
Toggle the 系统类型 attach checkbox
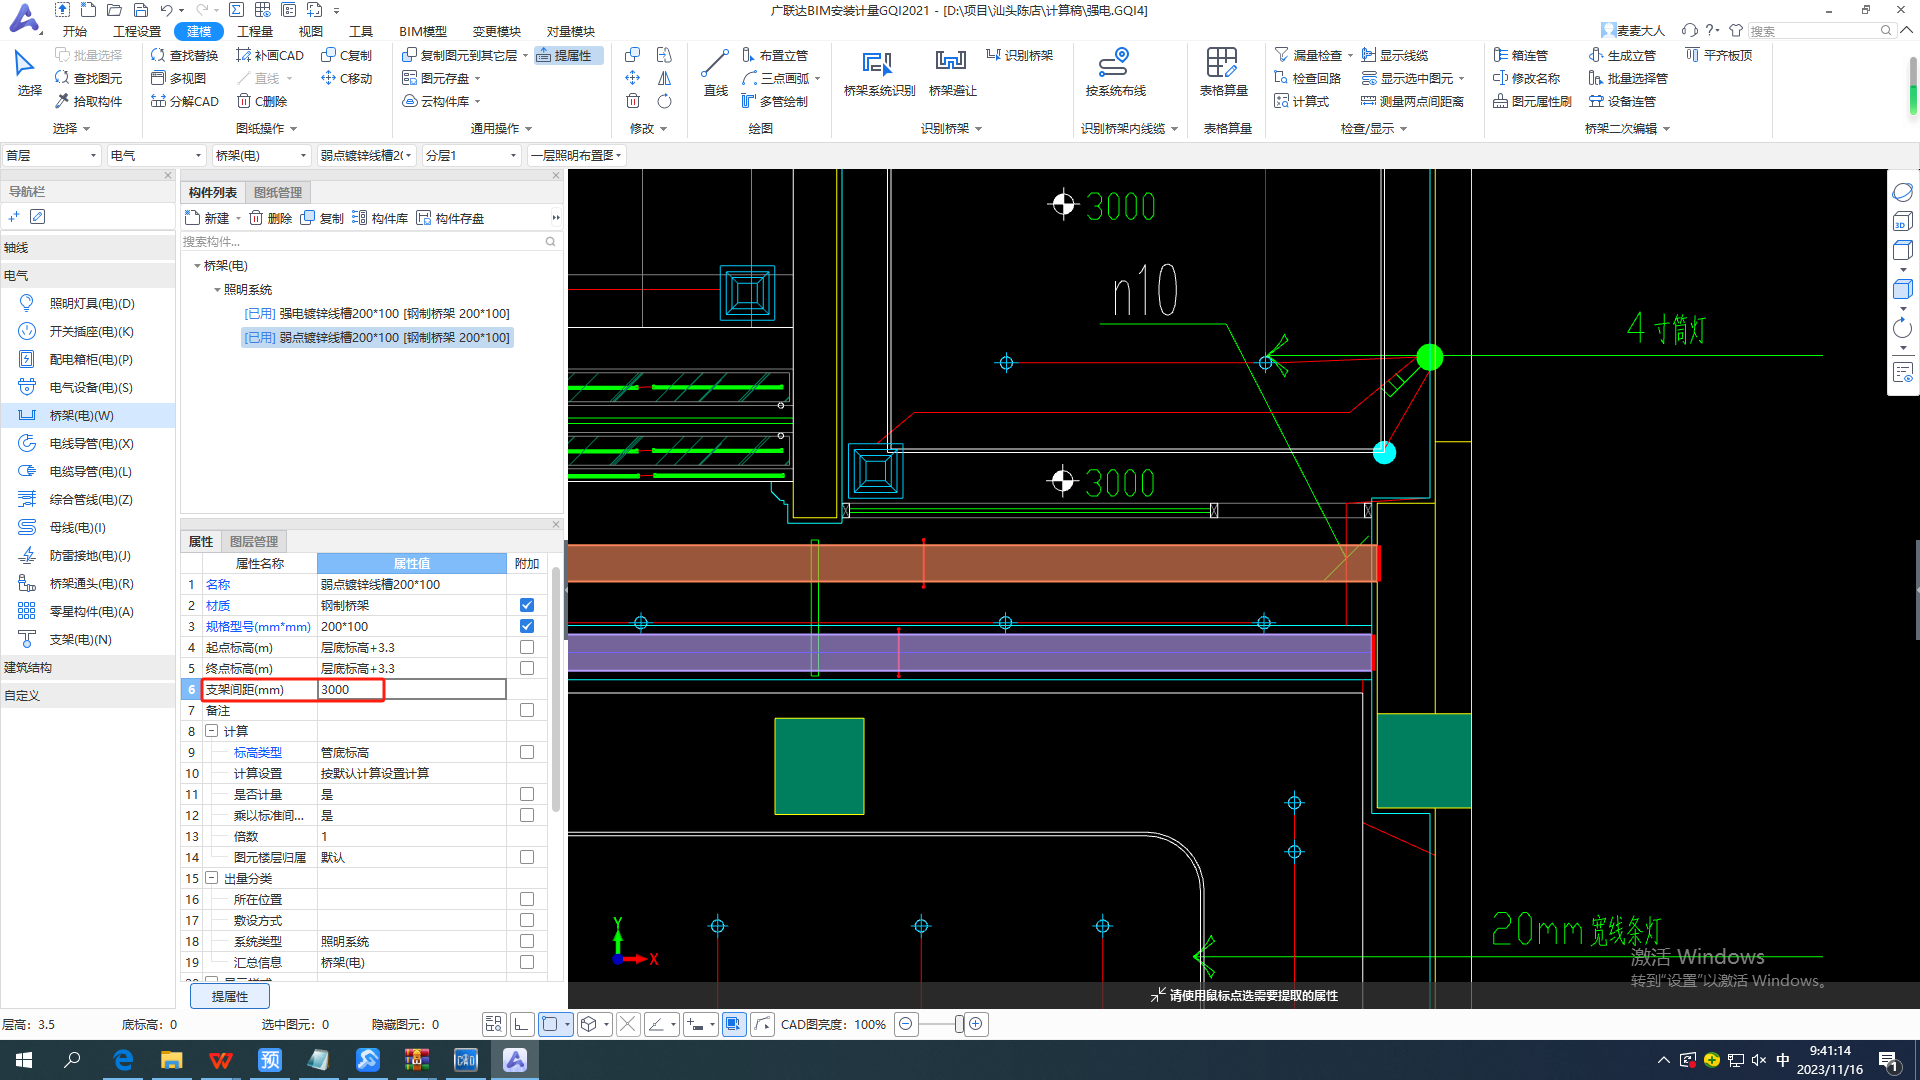pos(527,941)
